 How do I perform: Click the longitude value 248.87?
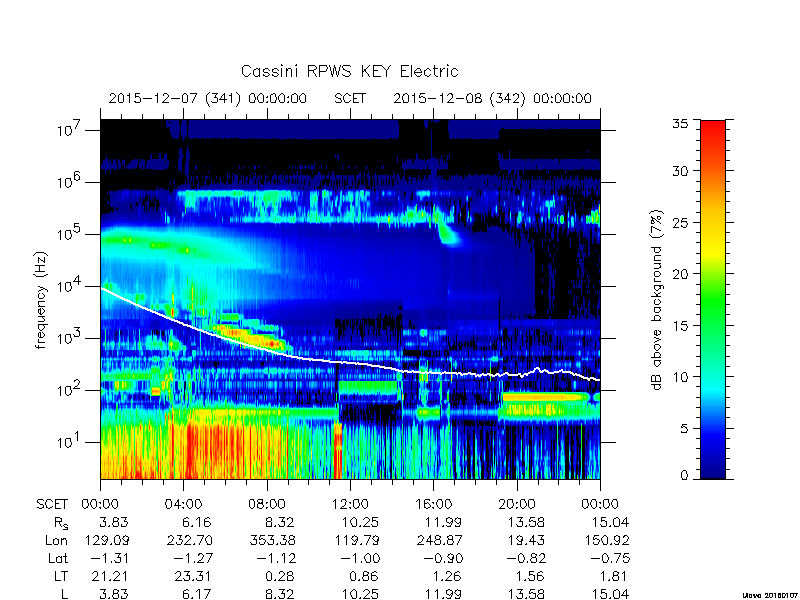(439, 540)
